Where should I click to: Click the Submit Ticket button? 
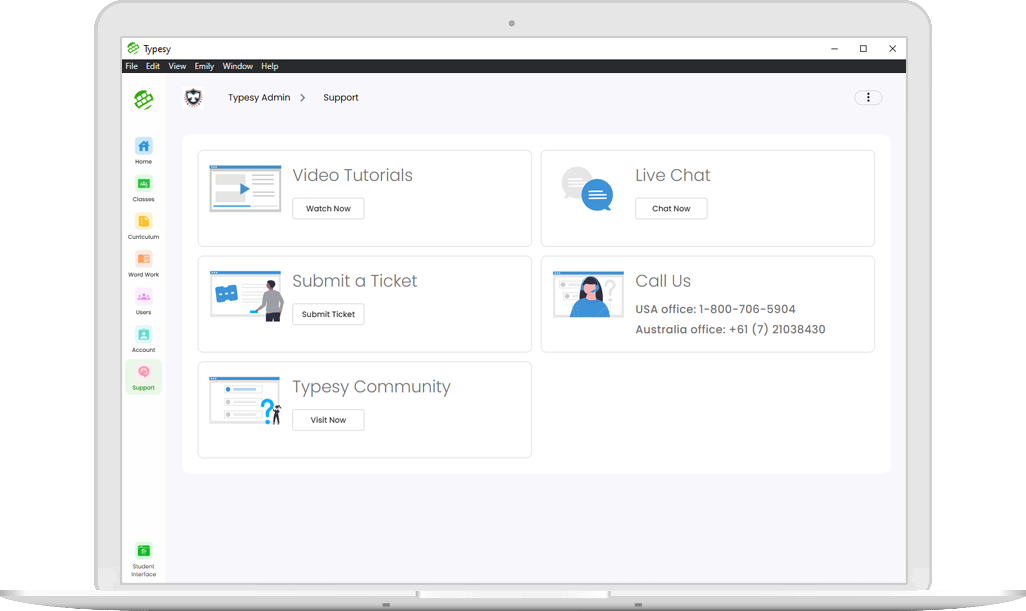click(328, 314)
